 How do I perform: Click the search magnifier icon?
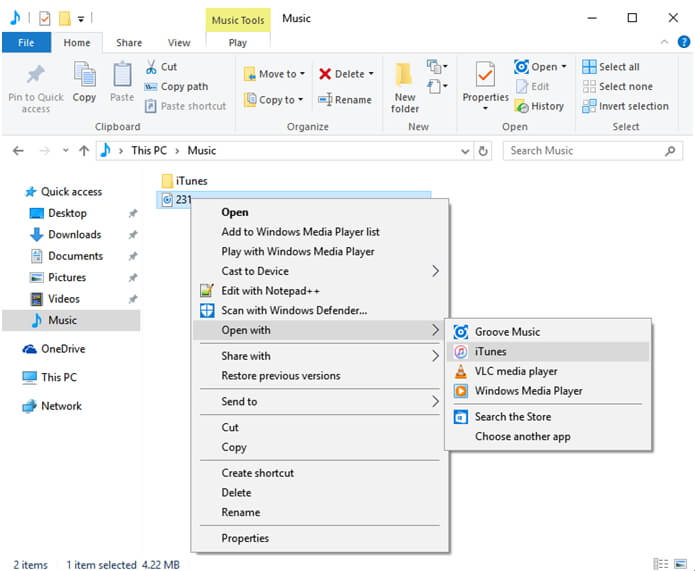pos(670,151)
